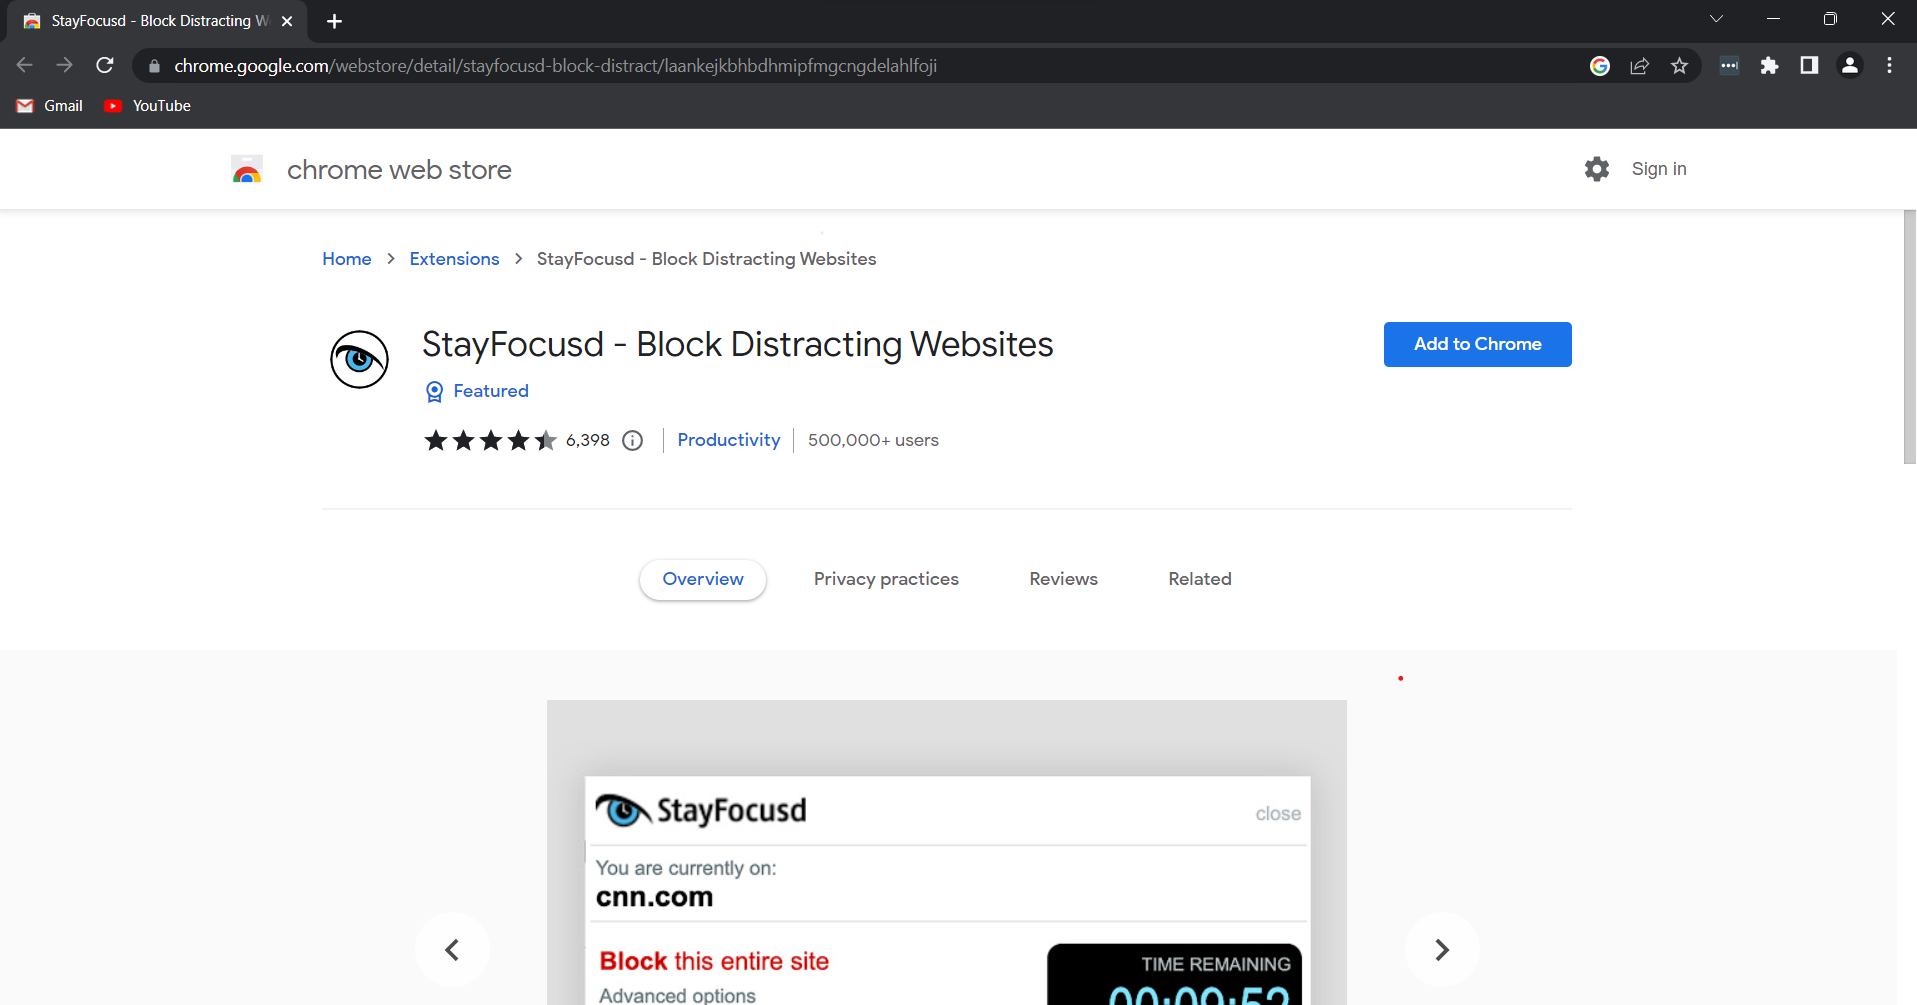Open the Extensions puzzle icon in the toolbar
1917x1005 pixels.
tap(1770, 65)
